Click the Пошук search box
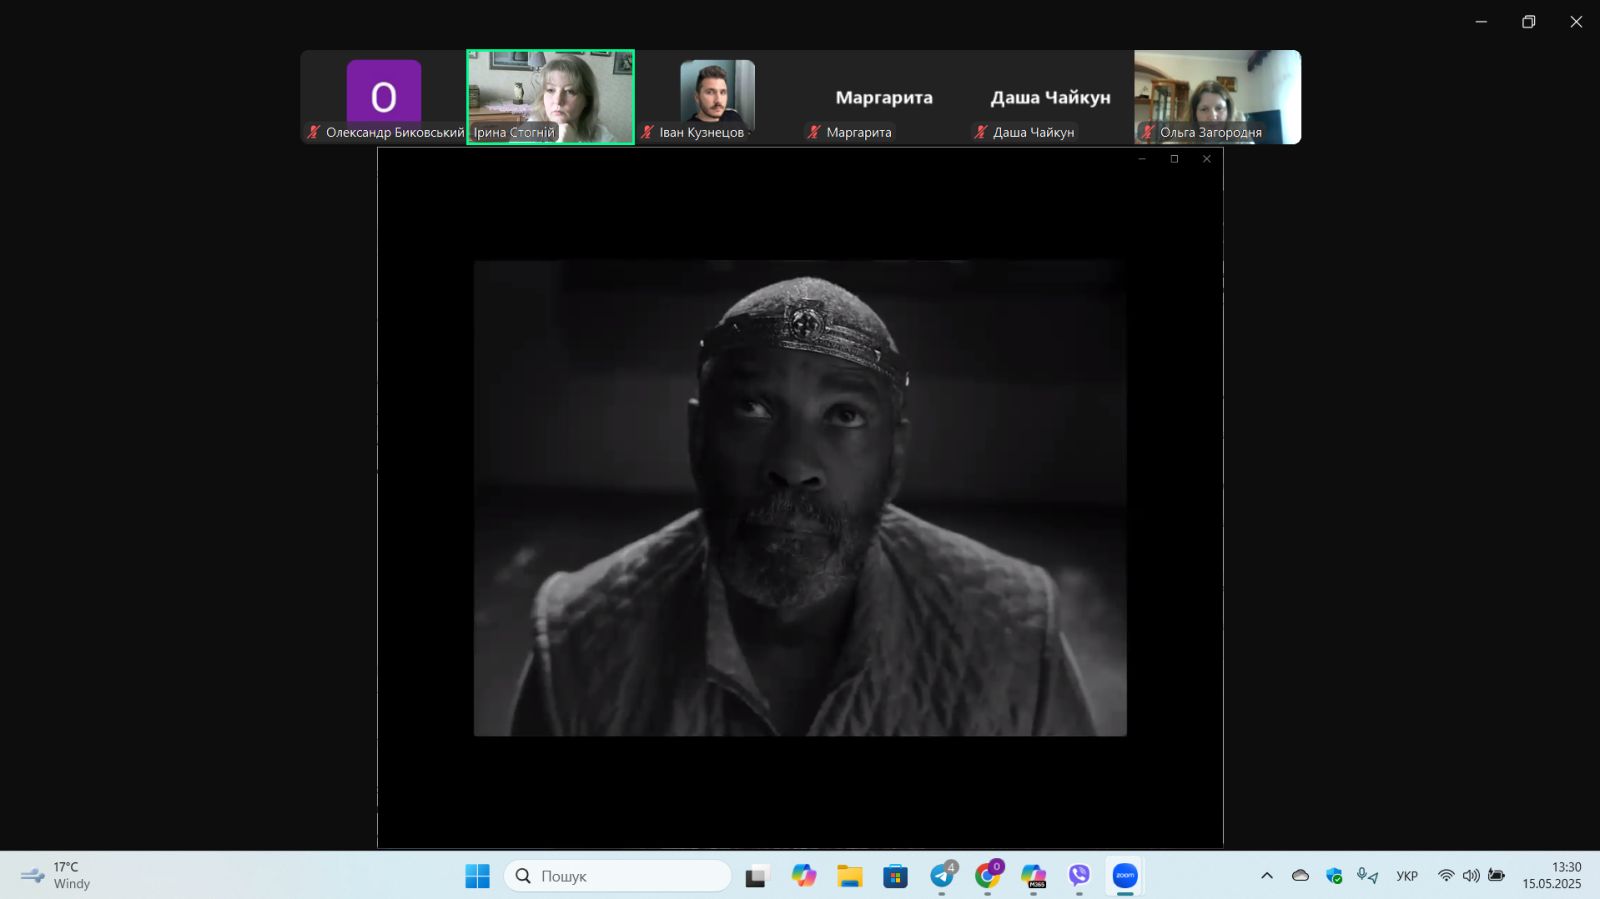The height and width of the screenshot is (899, 1600). 618,876
